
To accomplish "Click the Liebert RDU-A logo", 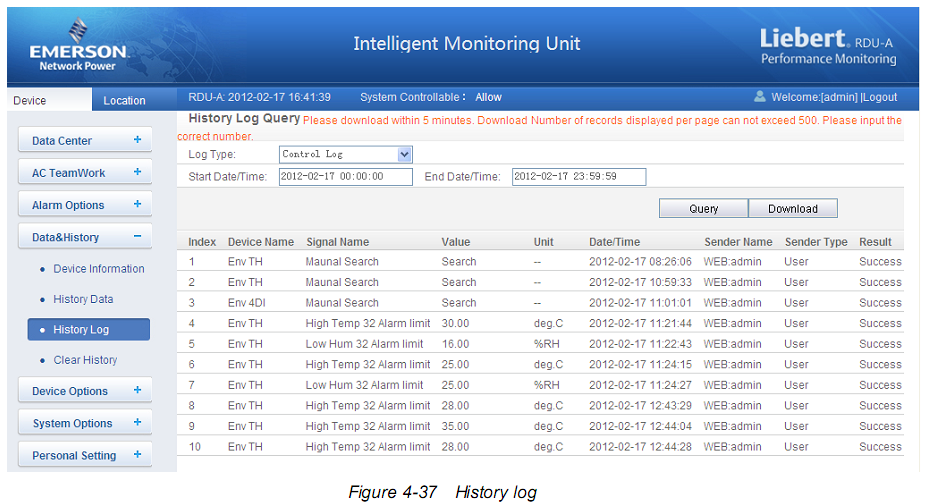I will click(x=827, y=45).
